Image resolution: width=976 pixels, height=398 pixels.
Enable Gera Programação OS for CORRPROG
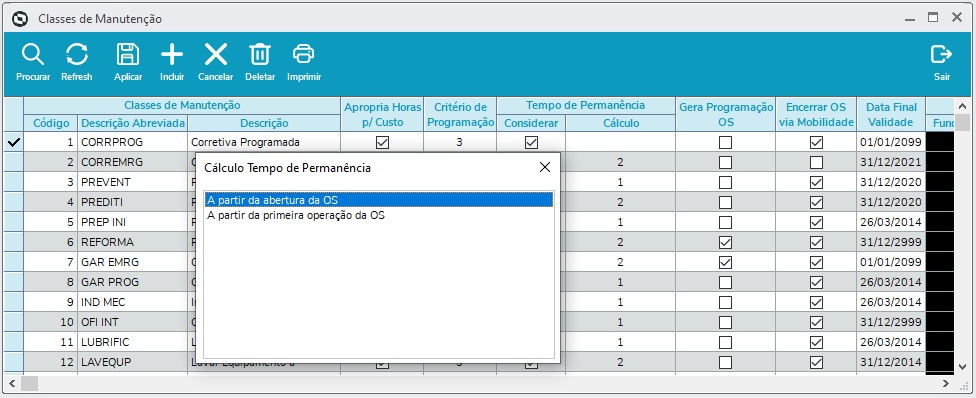725,143
